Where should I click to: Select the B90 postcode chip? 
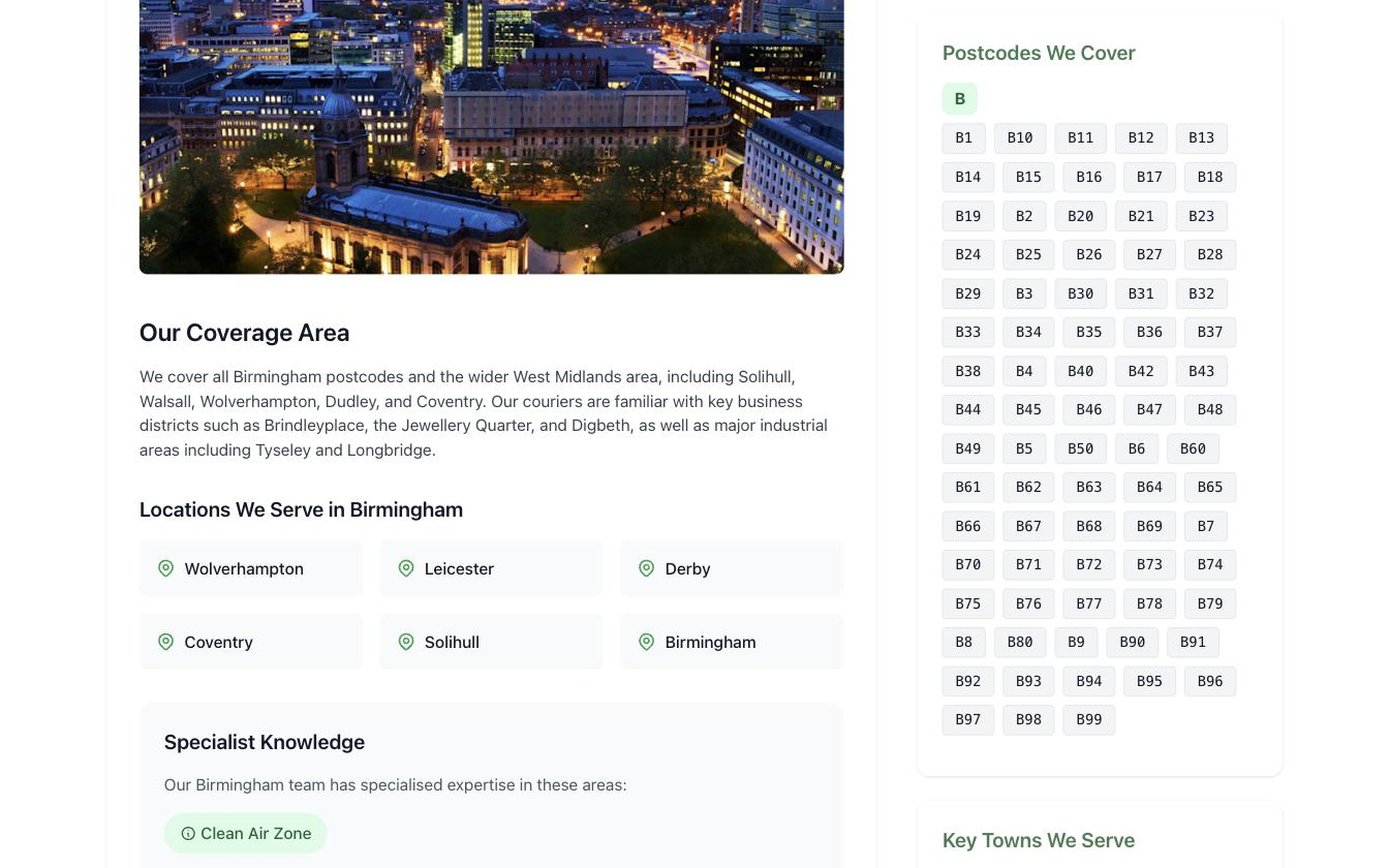(1133, 642)
